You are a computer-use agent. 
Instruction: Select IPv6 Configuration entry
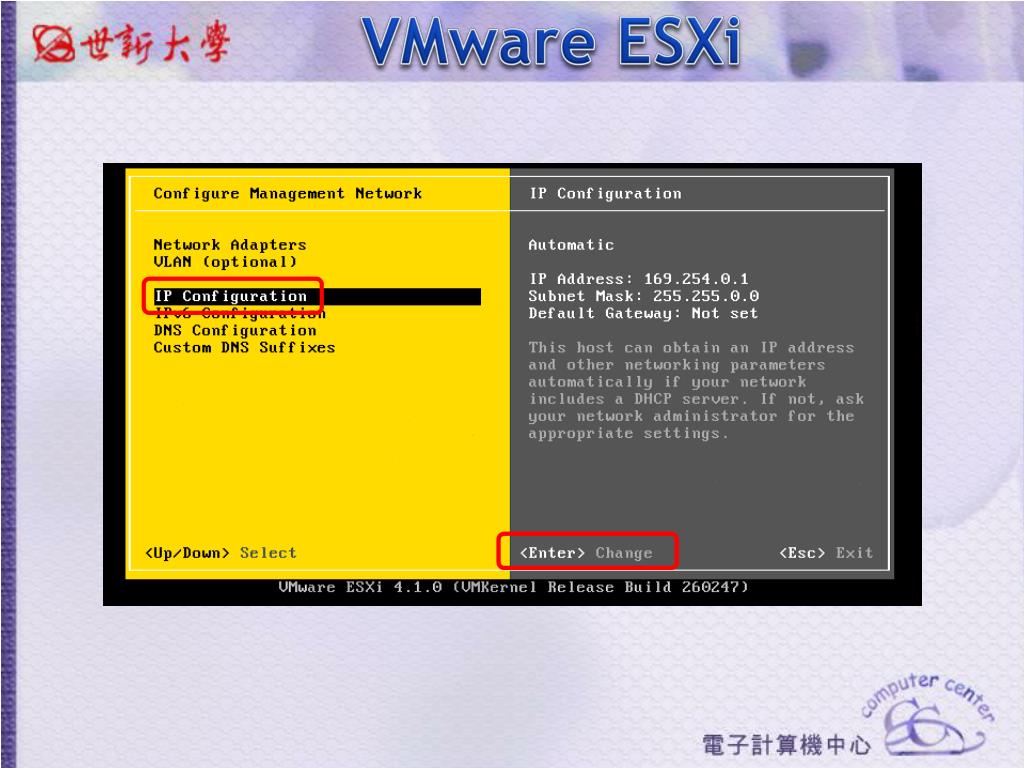click(240, 313)
